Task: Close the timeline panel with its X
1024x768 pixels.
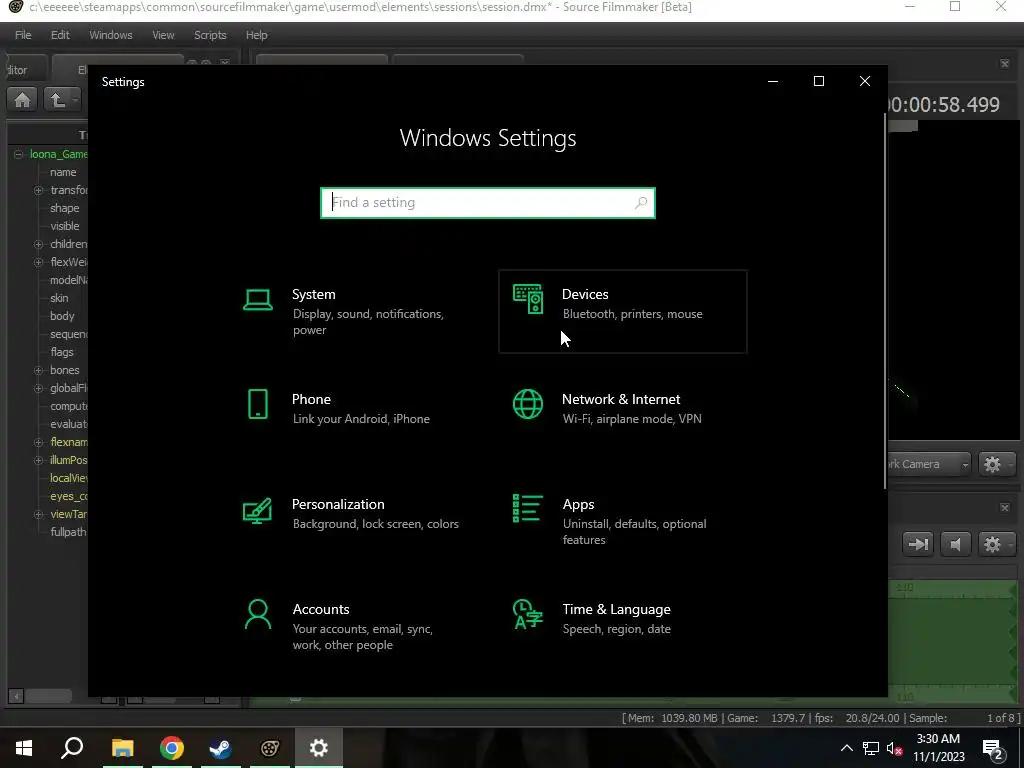Action: [x=1004, y=507]
